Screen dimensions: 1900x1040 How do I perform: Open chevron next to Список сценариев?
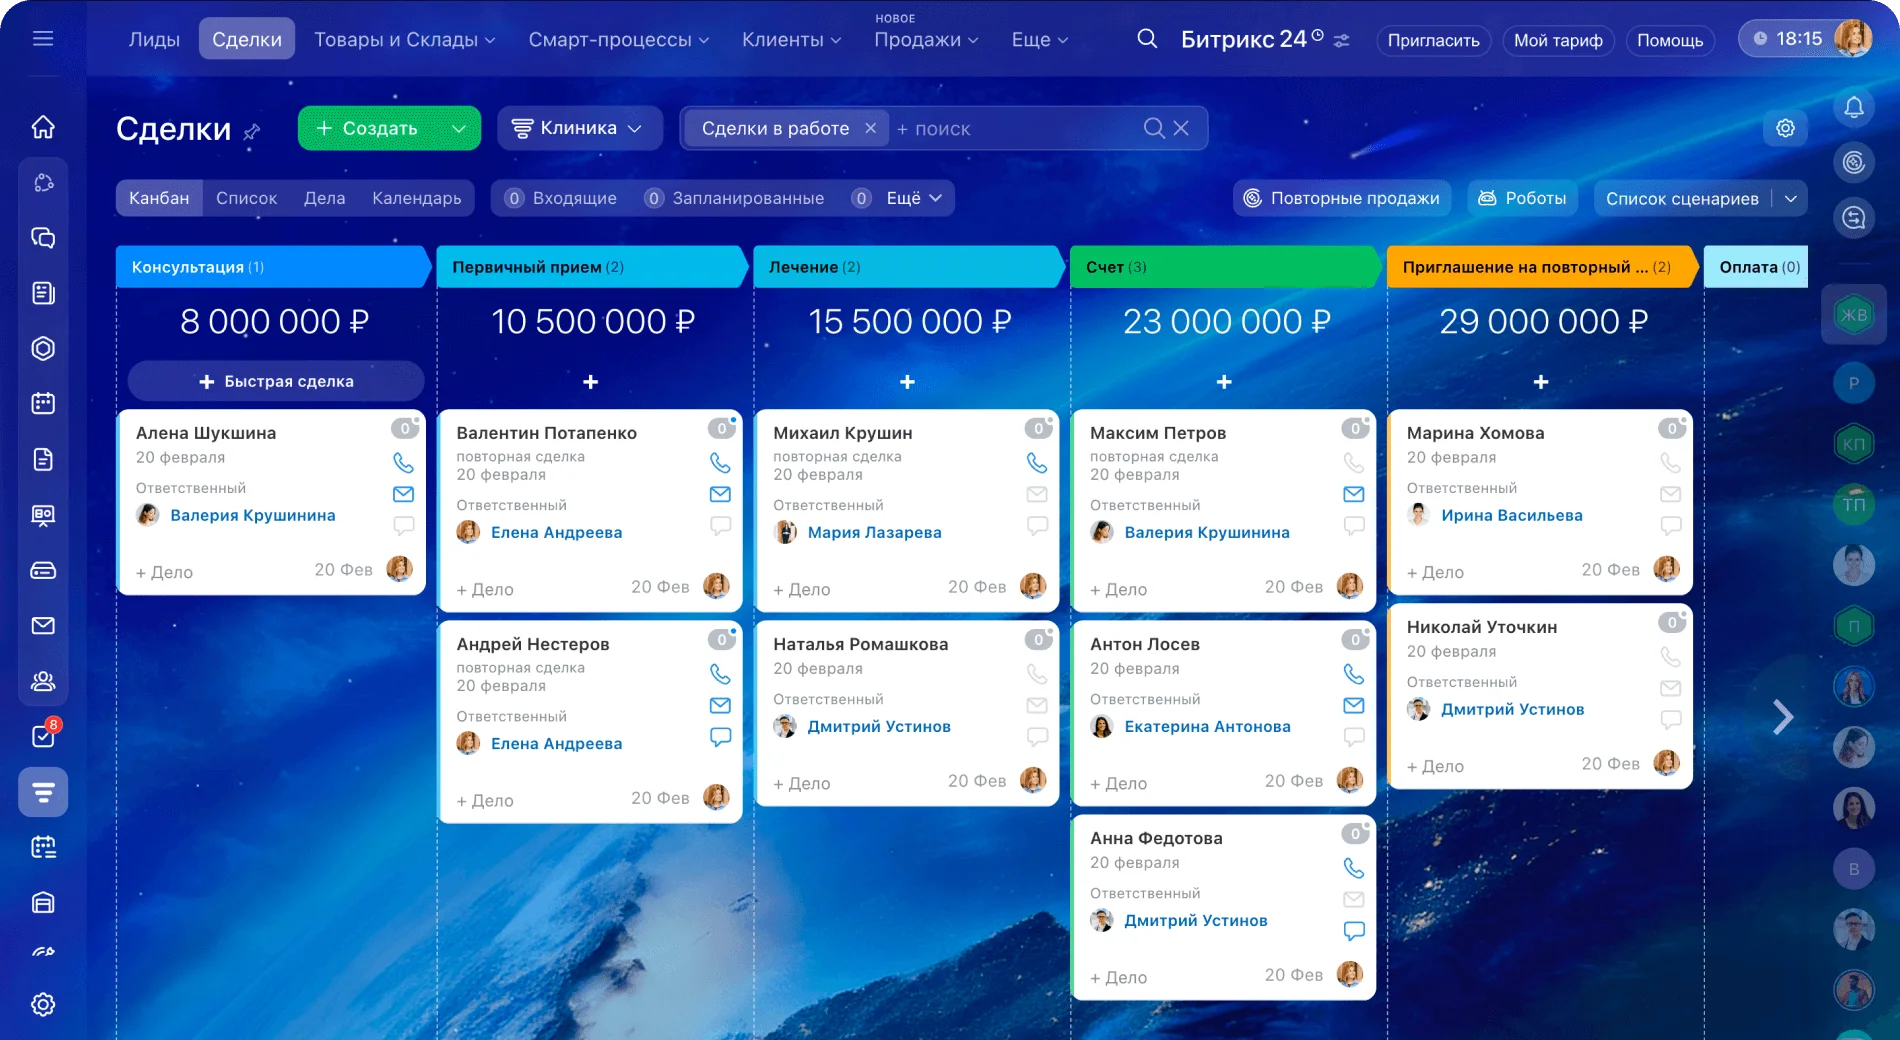pos(1792,198)
